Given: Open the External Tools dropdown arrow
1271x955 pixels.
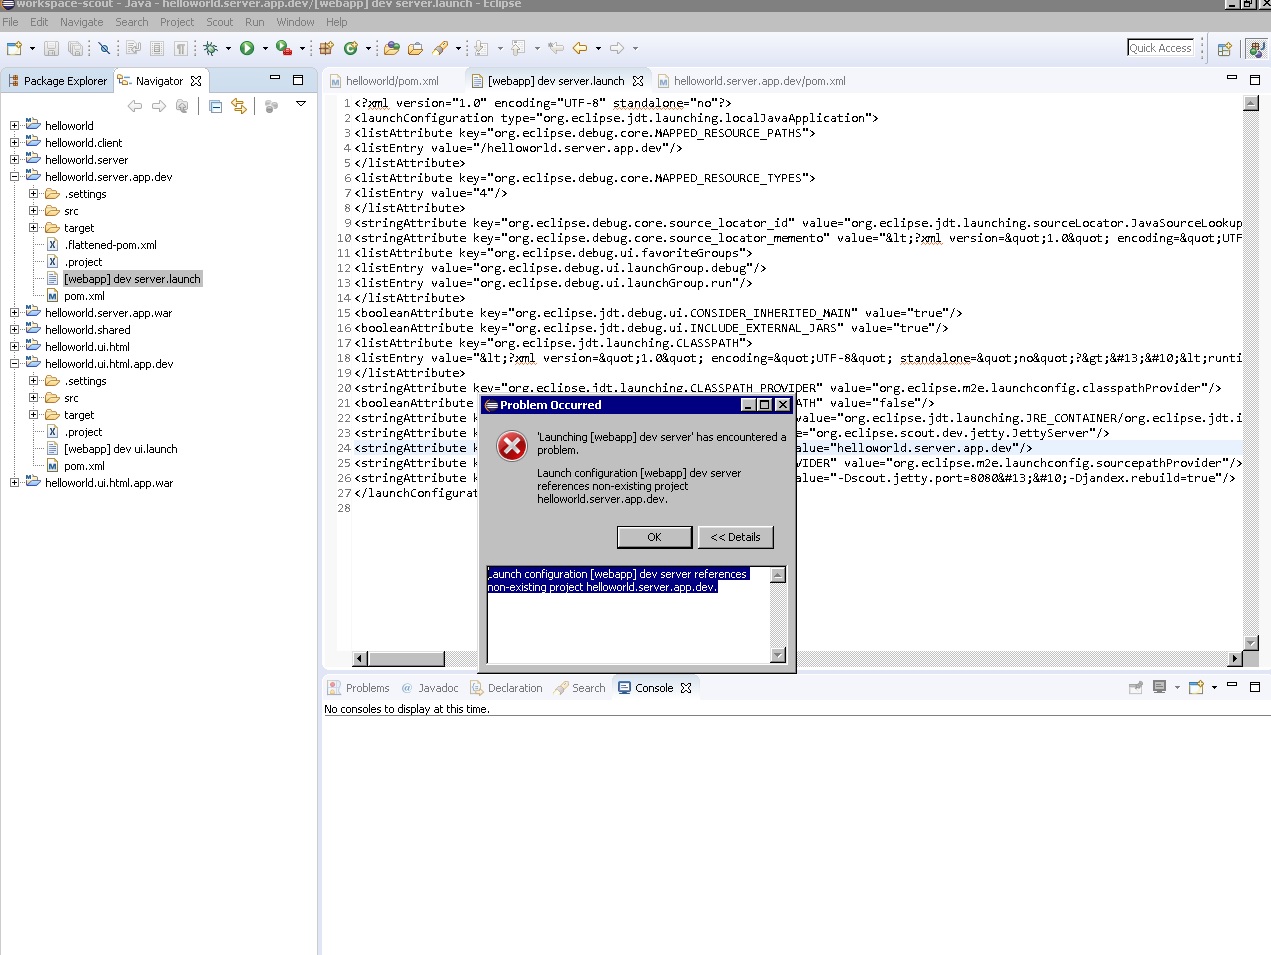Looking at the screenshot, I should [302, 48].
